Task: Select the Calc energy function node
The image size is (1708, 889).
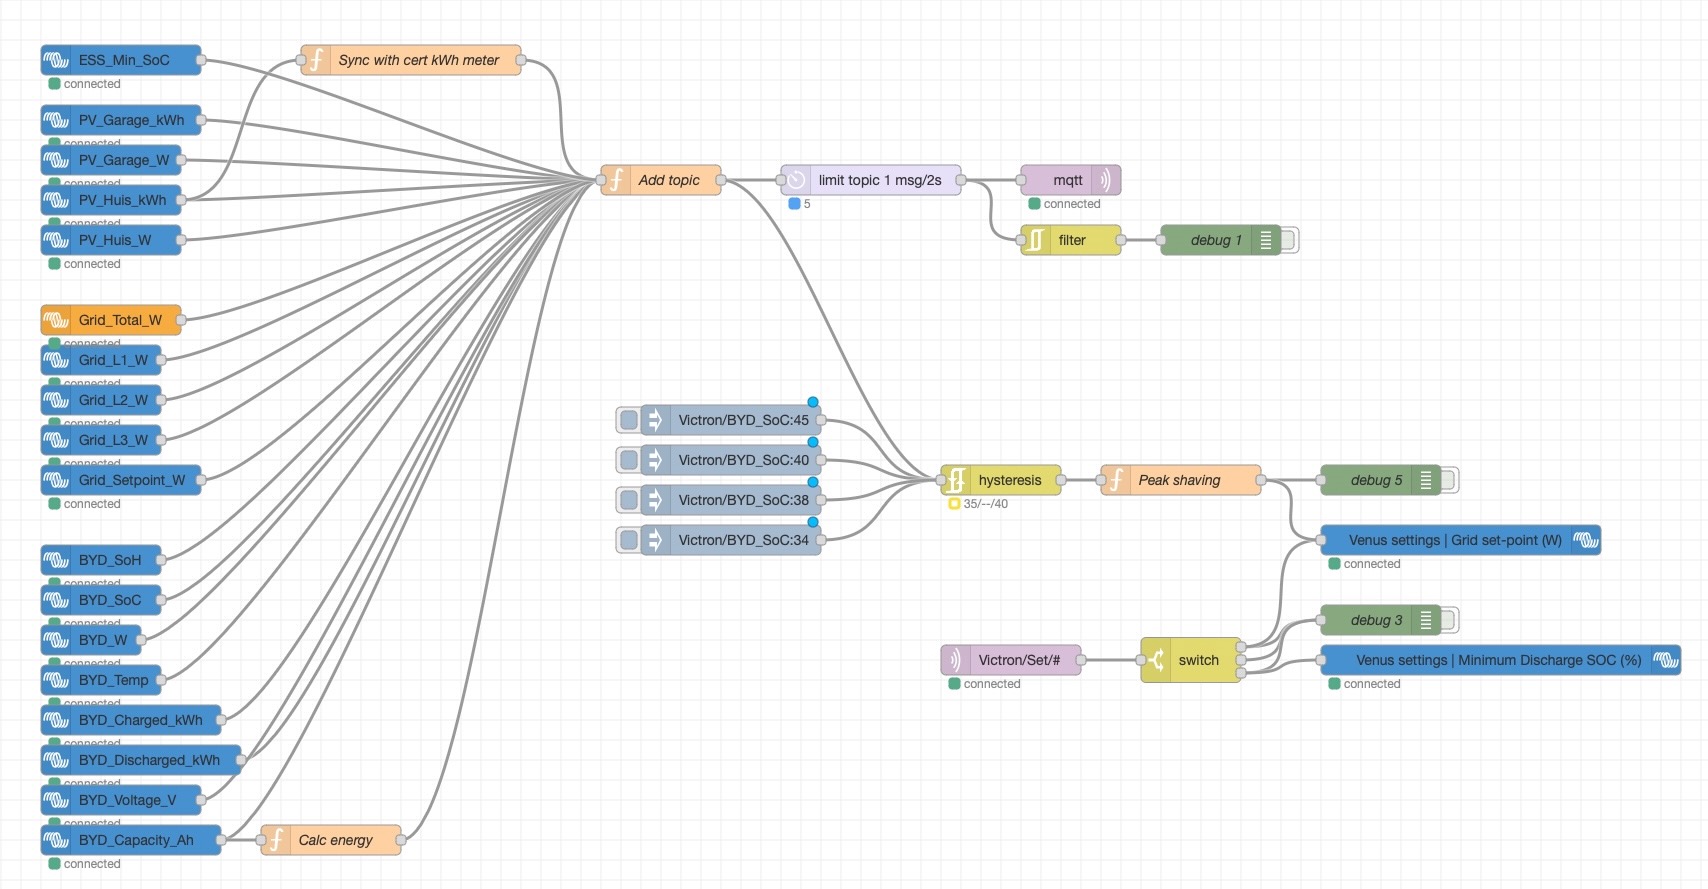Action: click(335, 840)
